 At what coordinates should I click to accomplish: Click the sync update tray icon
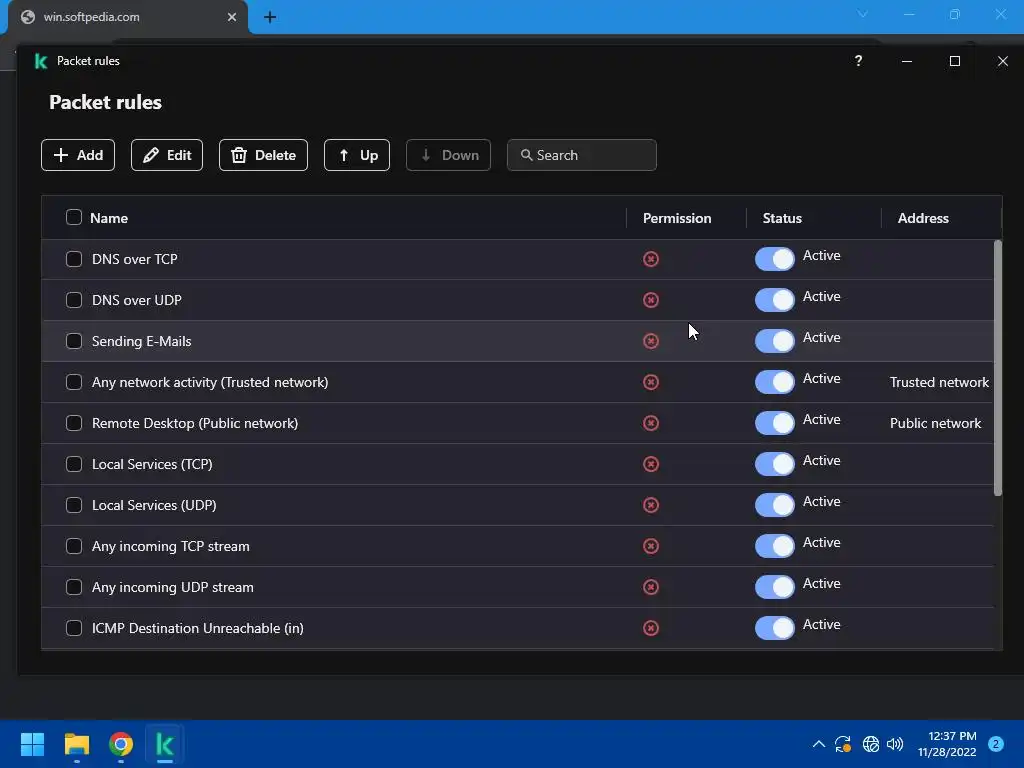point(843,744)
